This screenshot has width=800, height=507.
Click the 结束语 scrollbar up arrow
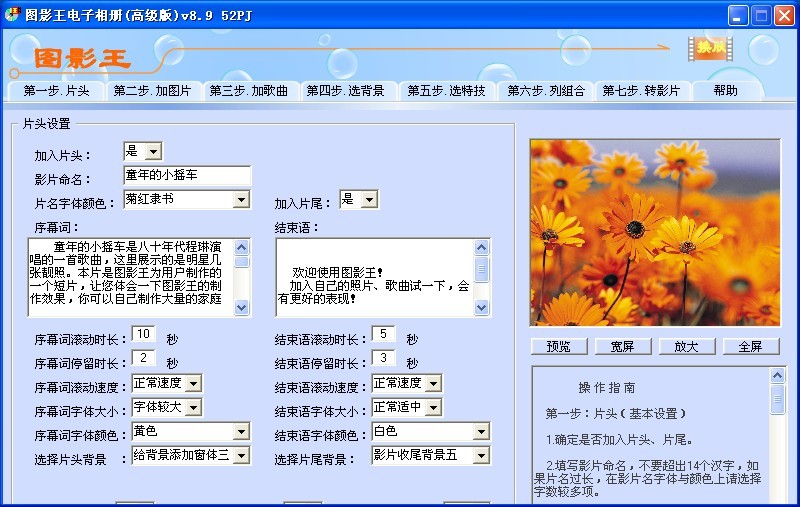point(482,247)
